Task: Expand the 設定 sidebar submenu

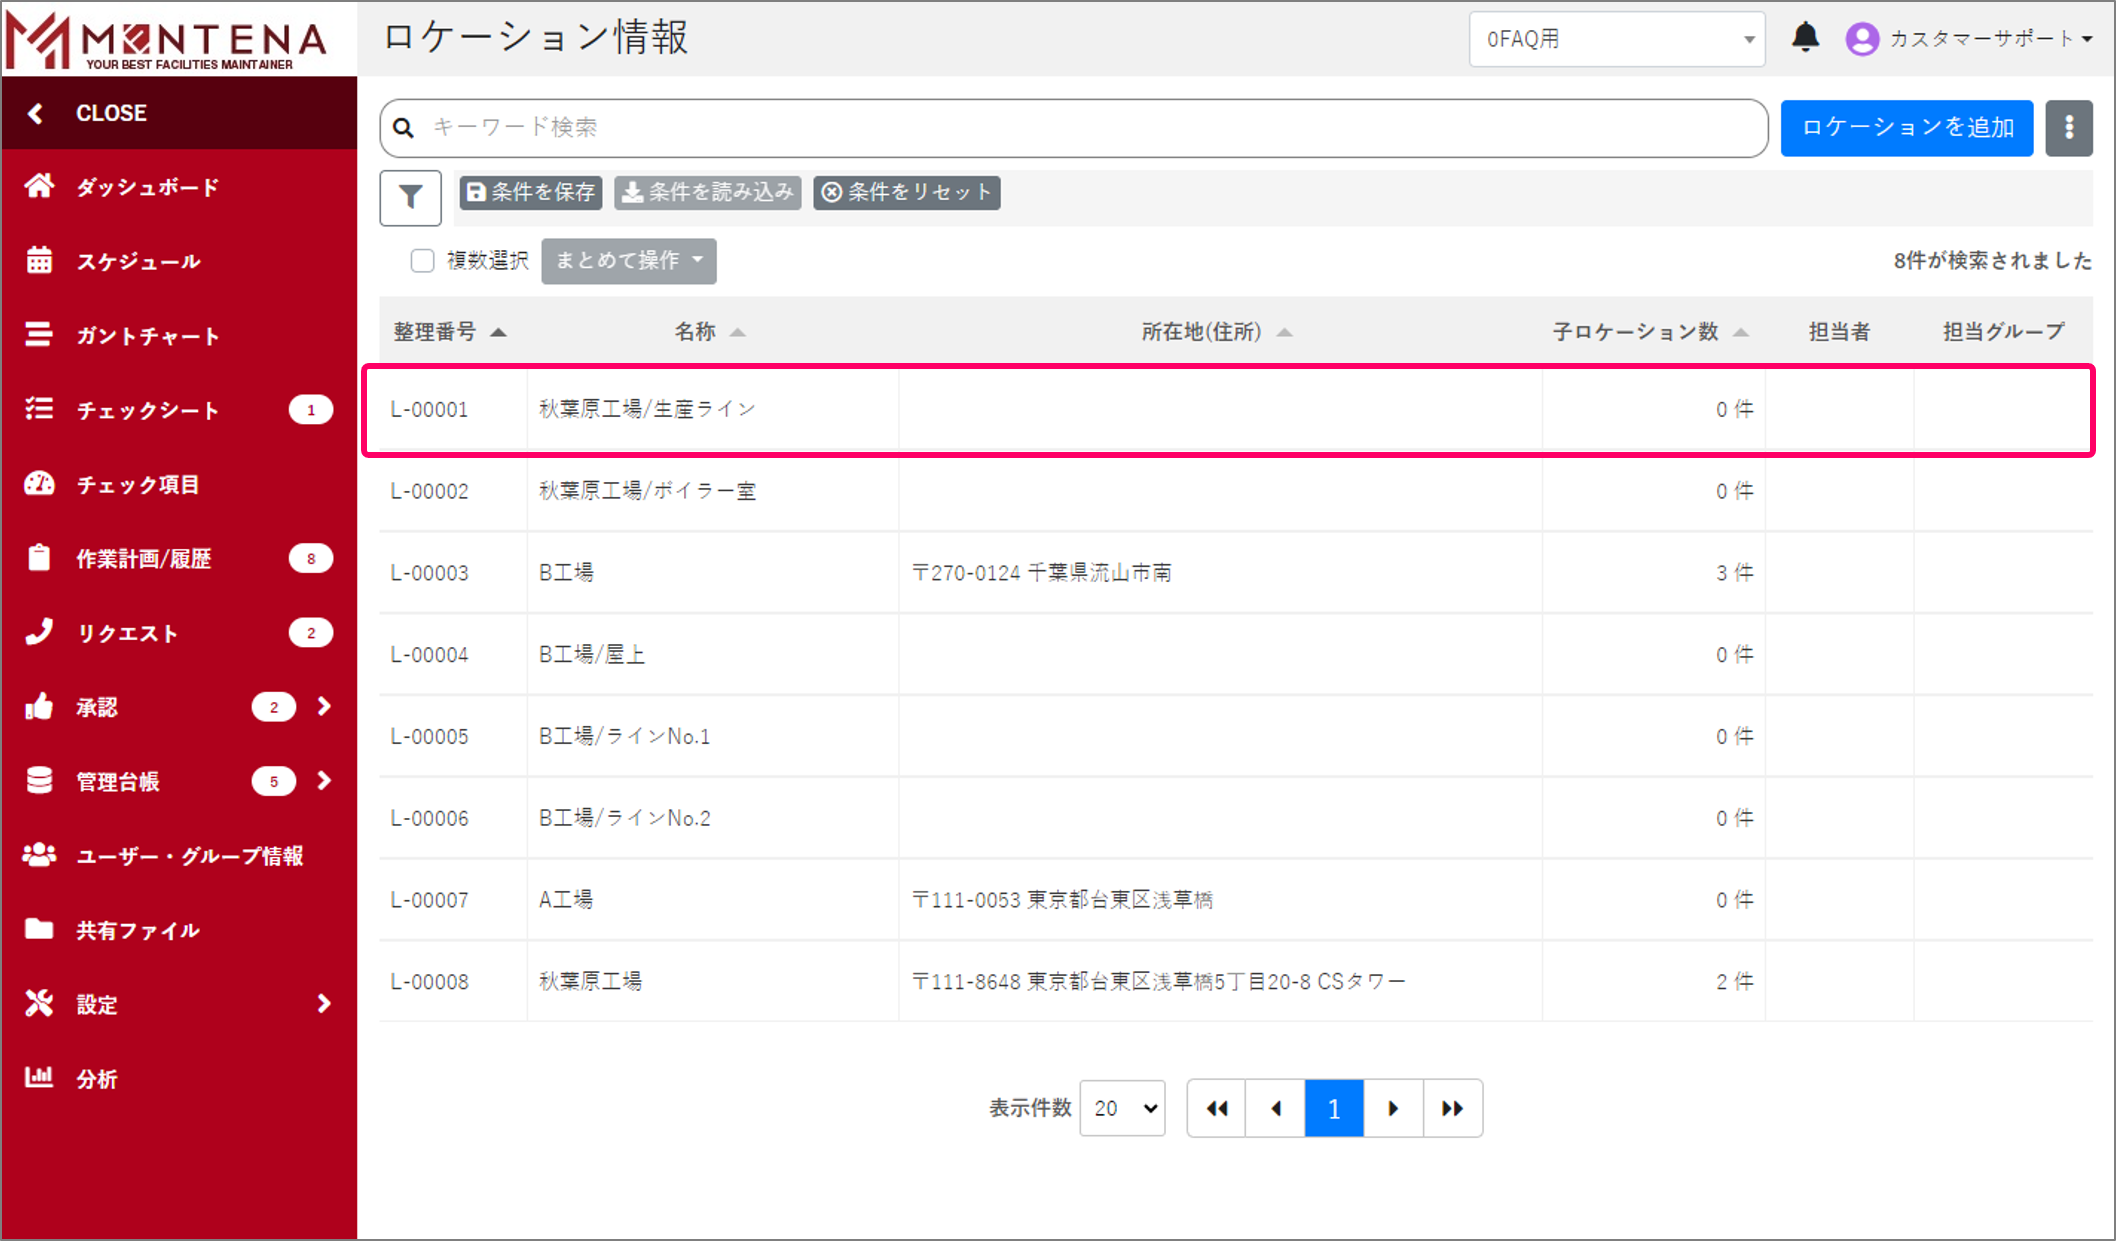Action: pyautogui.click(x=324, y=1003)
